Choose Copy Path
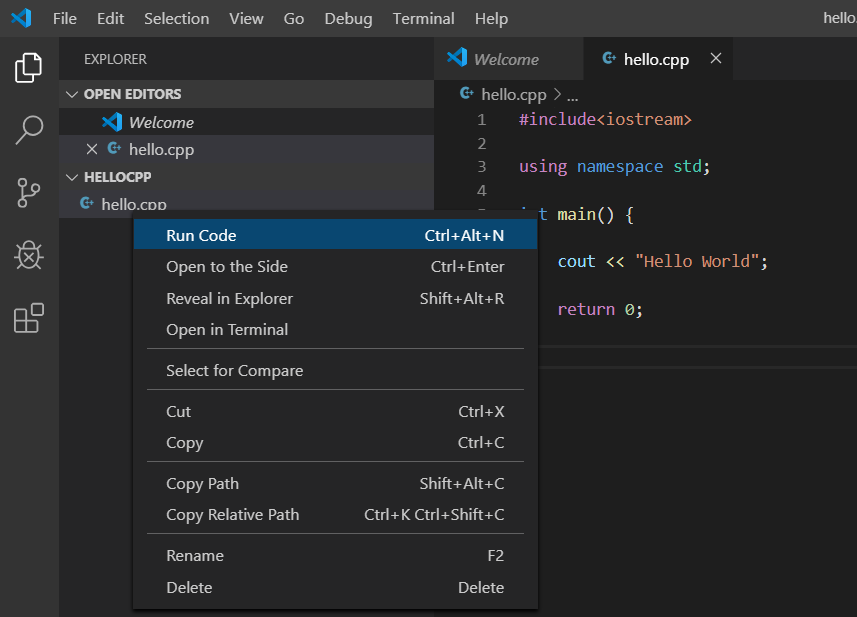This screenshot has width=857, height=617. pyautogui.click(x=335, y=484)
